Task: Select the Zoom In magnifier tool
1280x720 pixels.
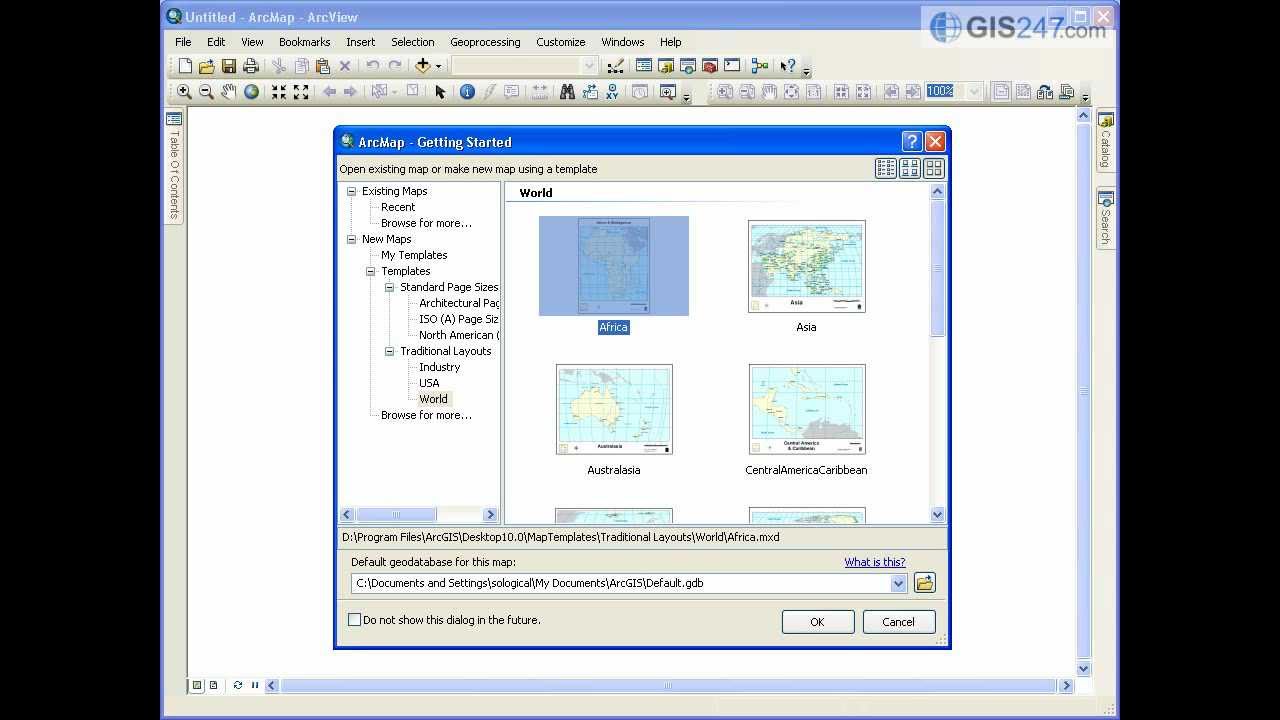Action: click(184, 92)
